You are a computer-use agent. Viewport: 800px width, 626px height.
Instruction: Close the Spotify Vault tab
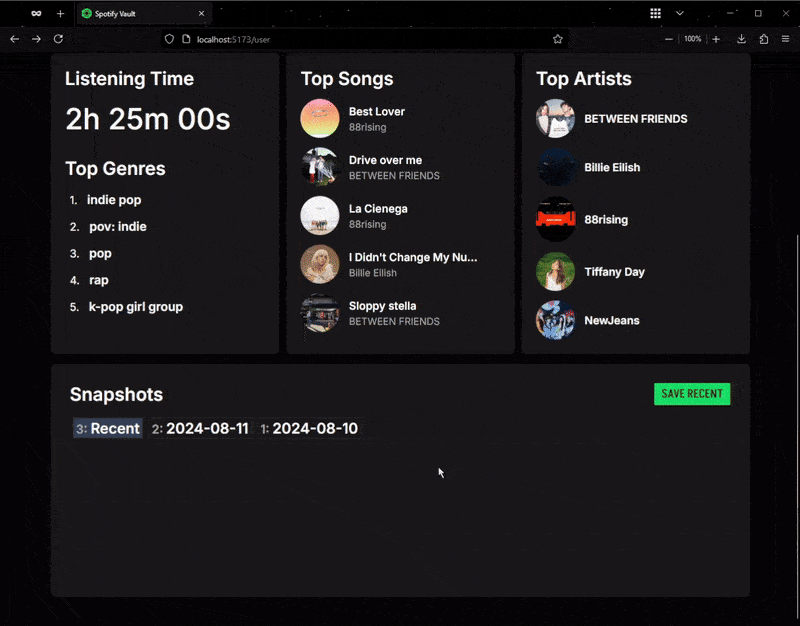pos(202,14)
